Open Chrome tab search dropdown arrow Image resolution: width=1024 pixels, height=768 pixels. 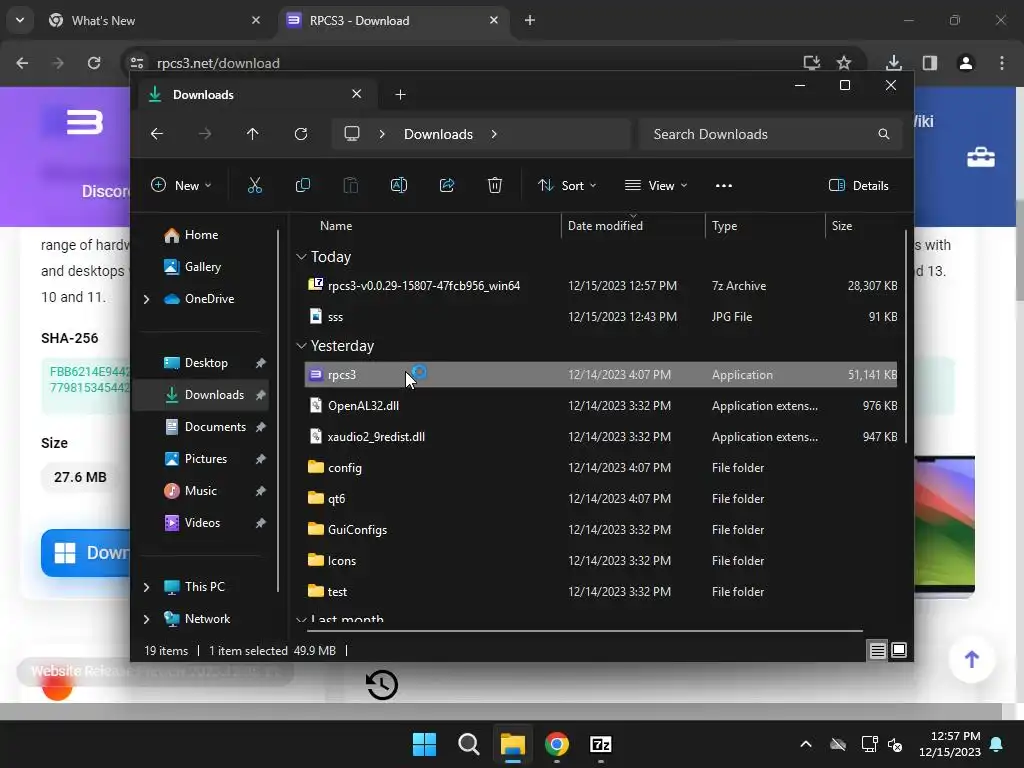click(x=20, y=20)
